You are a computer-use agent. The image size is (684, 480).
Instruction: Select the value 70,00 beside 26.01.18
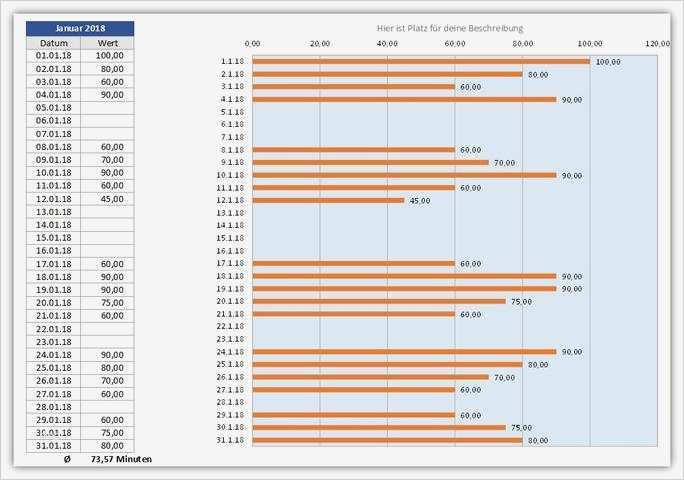tap(108, 381)
